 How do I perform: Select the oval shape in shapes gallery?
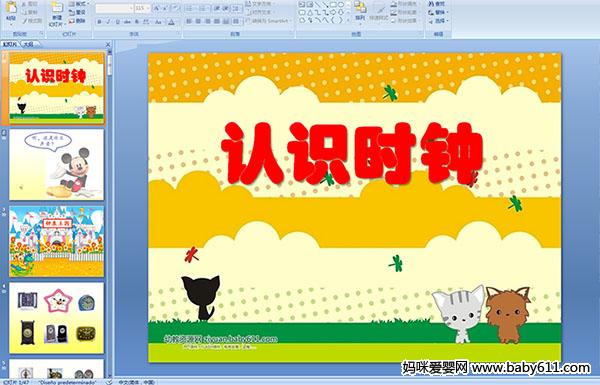[x=341, y=5]
